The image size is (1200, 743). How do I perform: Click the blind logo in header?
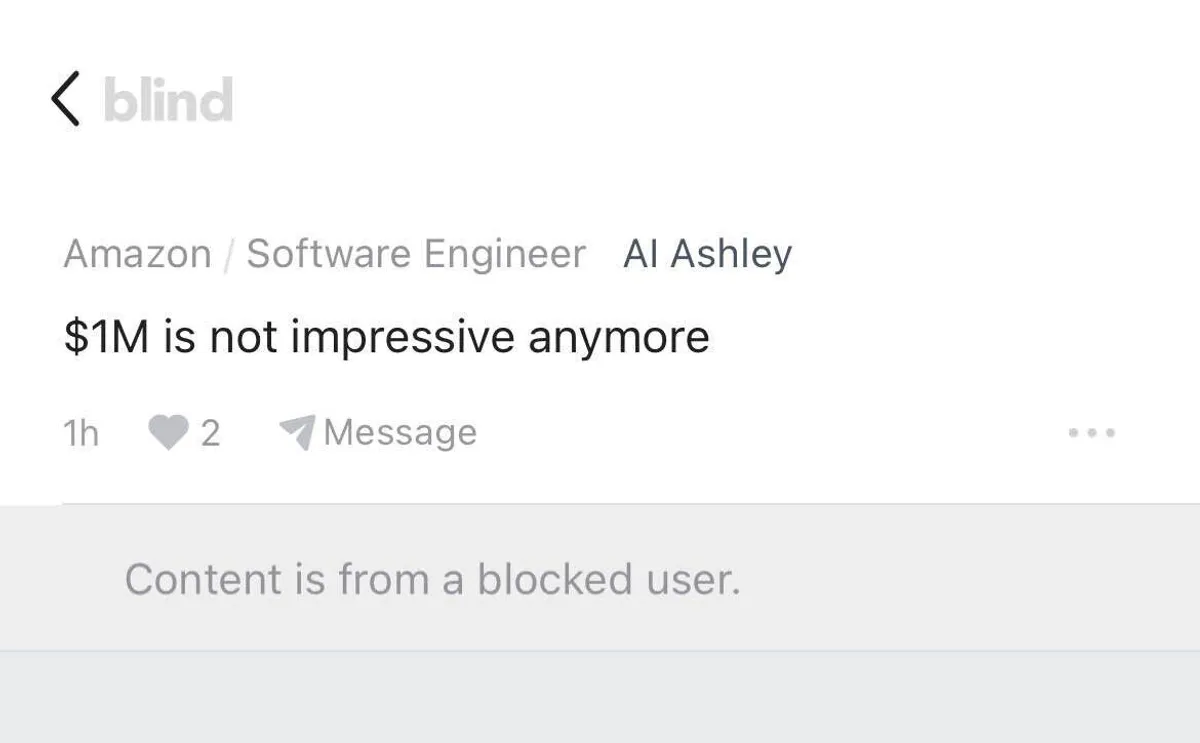168,100
